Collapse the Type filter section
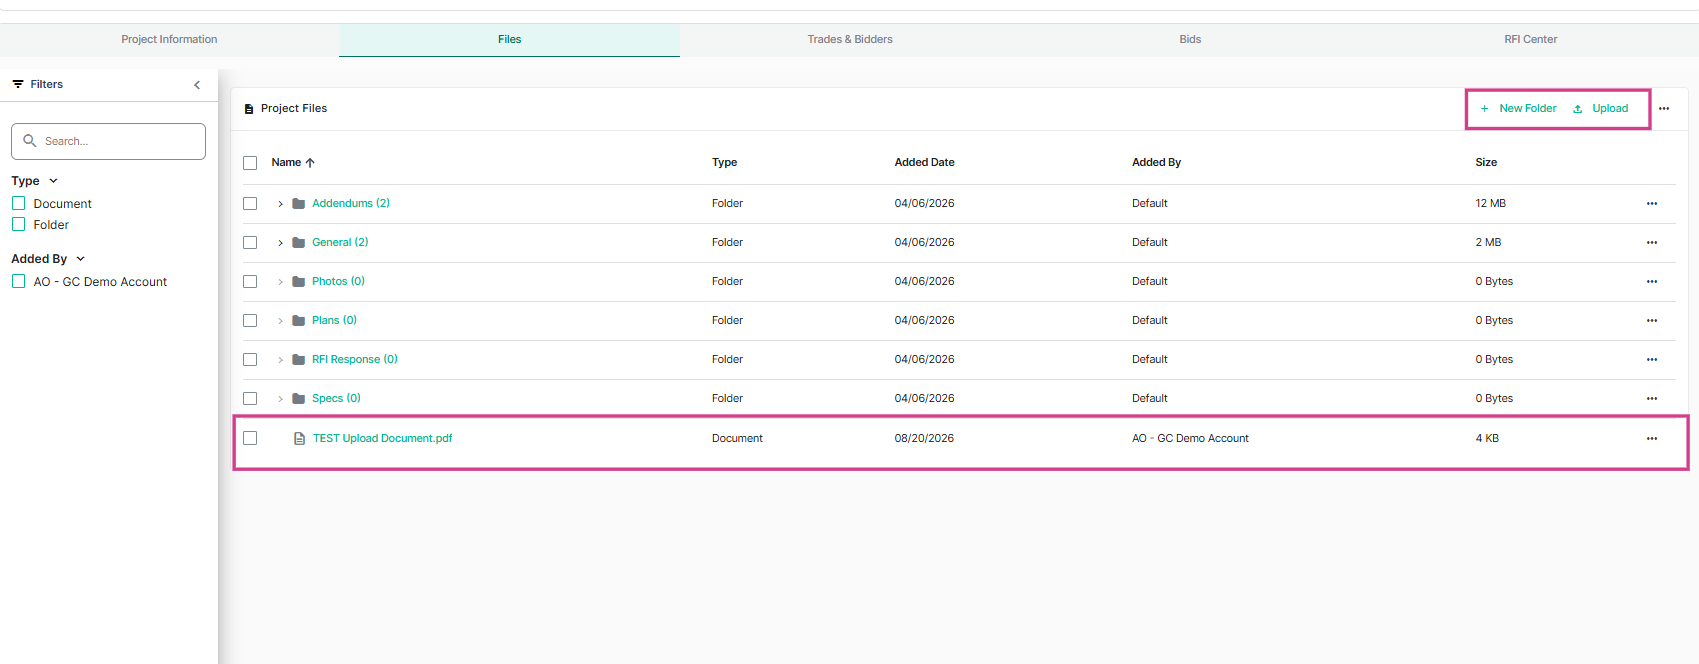The height and width of the screenshot is (664, 1699). (54, 181)
